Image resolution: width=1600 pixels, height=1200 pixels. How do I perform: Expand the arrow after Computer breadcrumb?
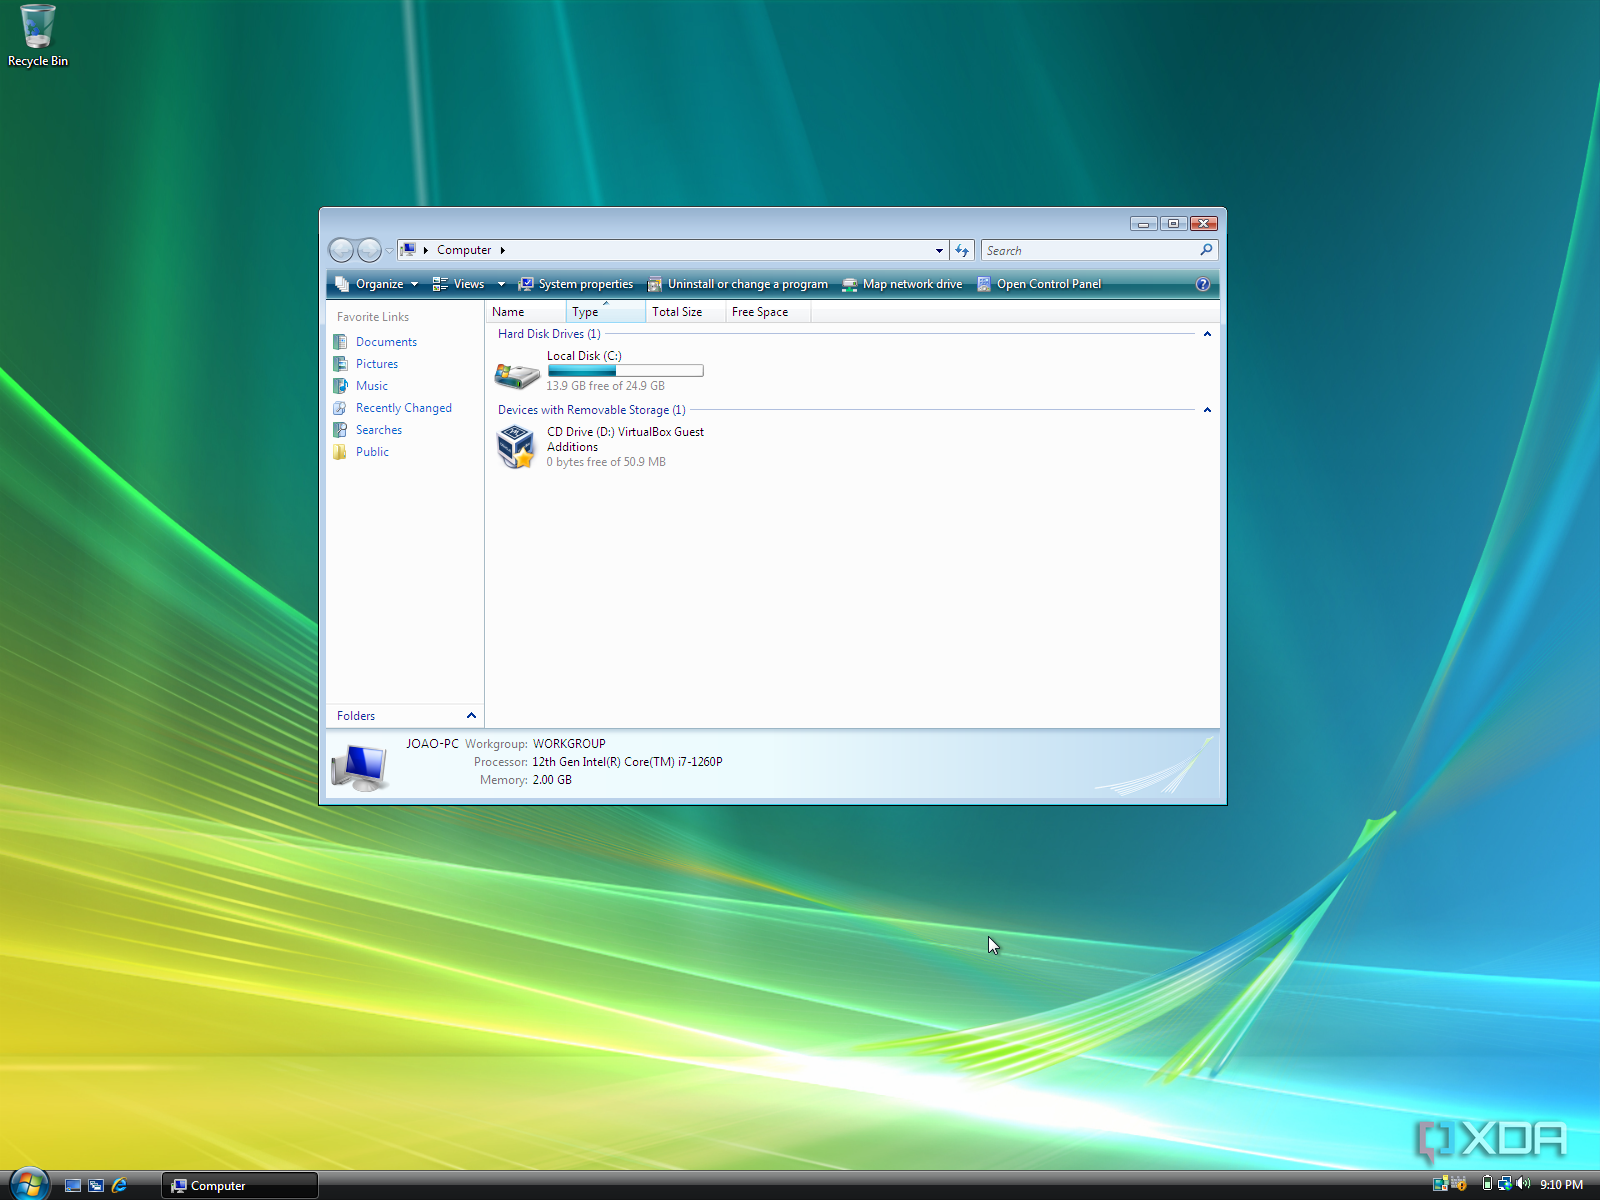[x=503, y=250]
